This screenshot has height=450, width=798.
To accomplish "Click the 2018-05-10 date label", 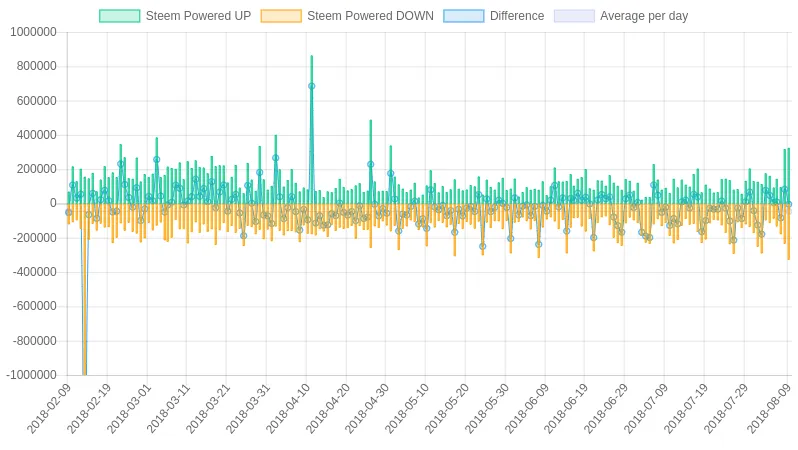I will tap(408, 408).
